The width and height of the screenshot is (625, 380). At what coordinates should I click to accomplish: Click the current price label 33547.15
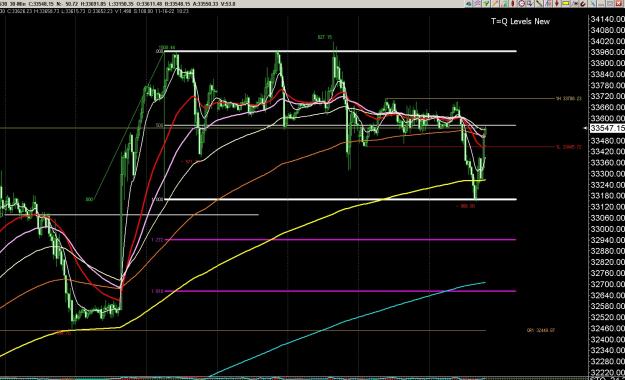pos(607,128)
